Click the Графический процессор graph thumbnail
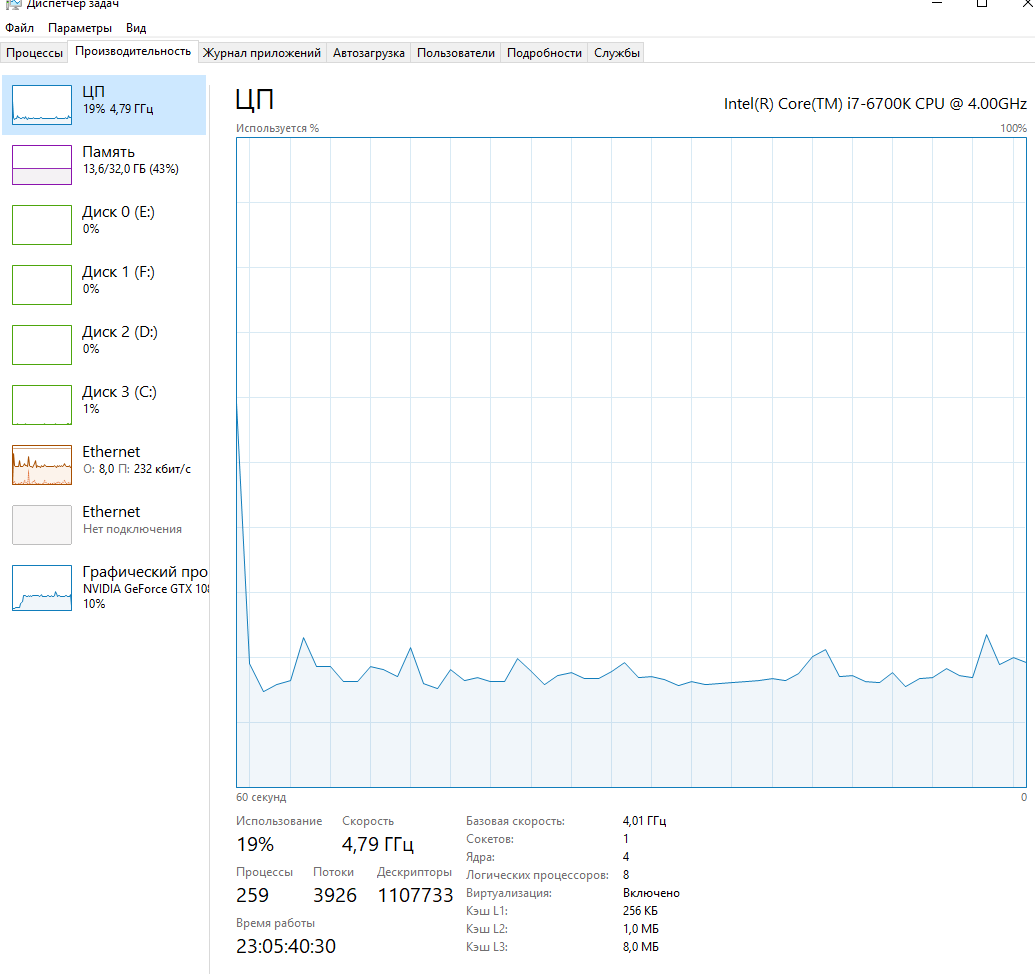Image resolution: width=1035 pixels, height=974 pixels. pyautogui.click(x=42, y=588)
